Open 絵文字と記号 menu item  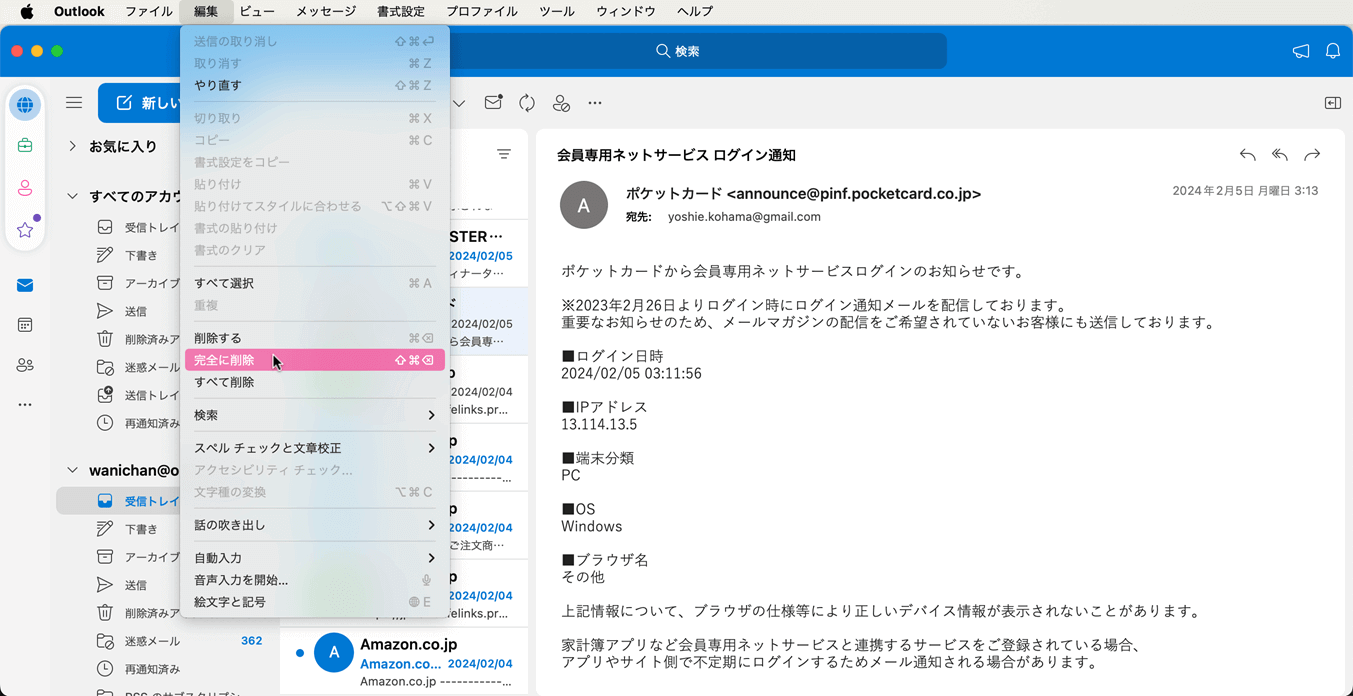(314, 602)
